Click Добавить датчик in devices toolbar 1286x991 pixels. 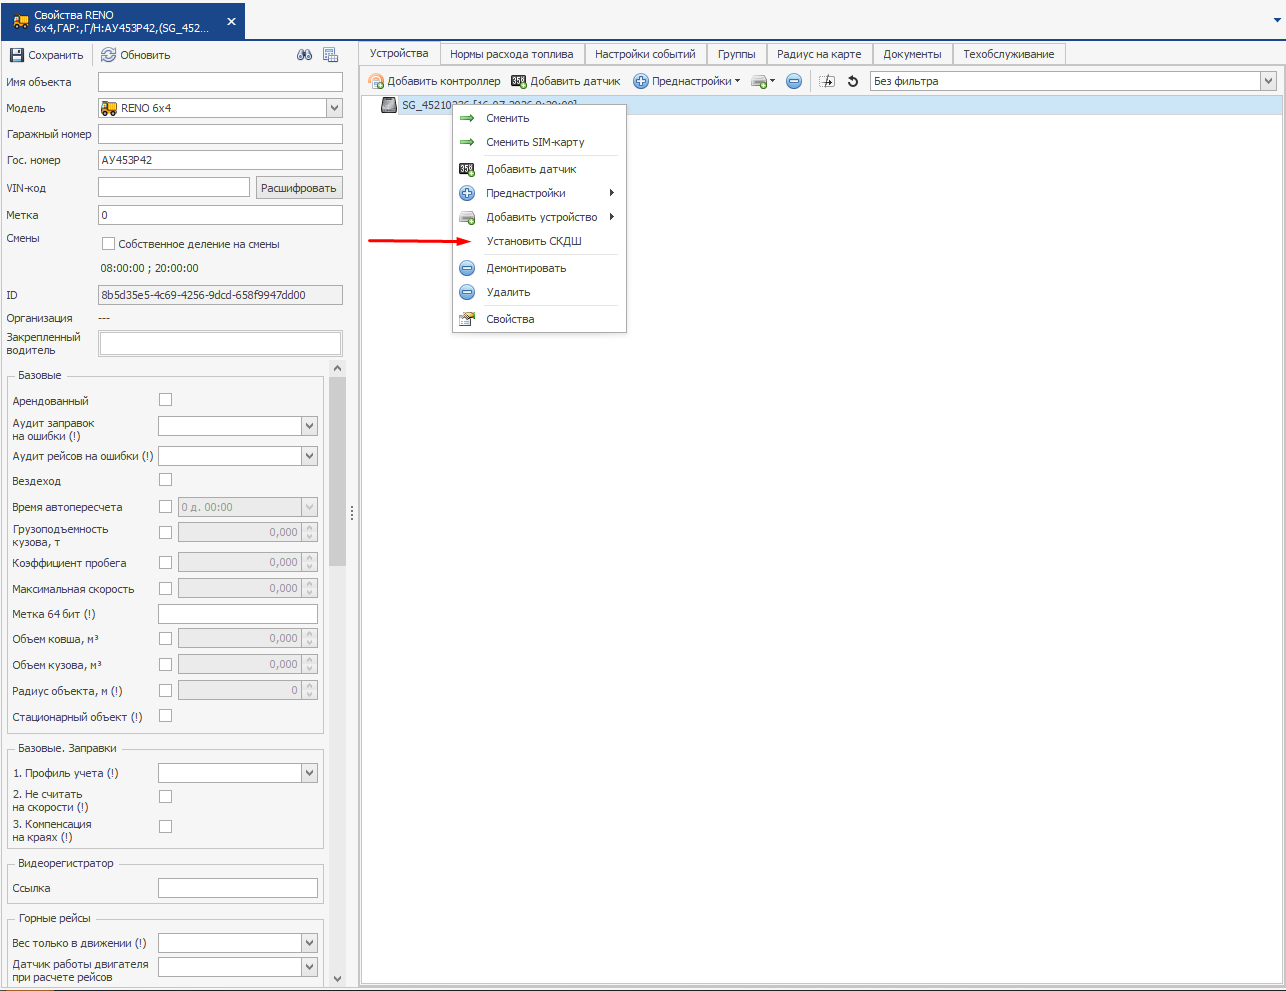pos(565,81)
